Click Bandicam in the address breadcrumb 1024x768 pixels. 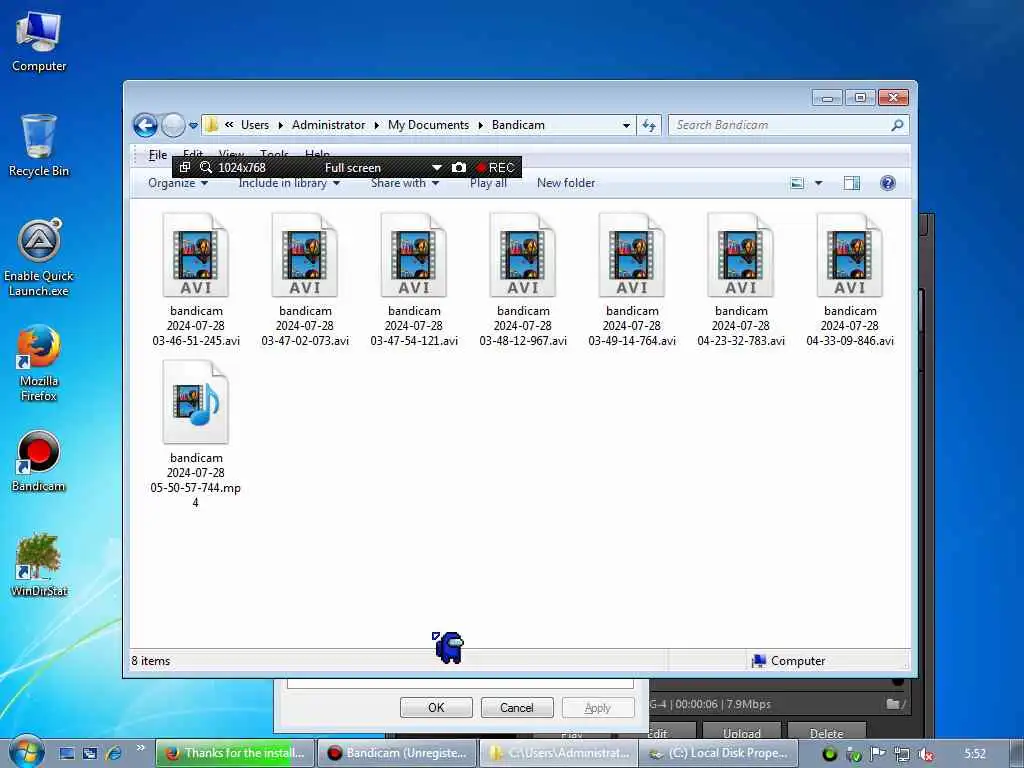click(518, 125)
